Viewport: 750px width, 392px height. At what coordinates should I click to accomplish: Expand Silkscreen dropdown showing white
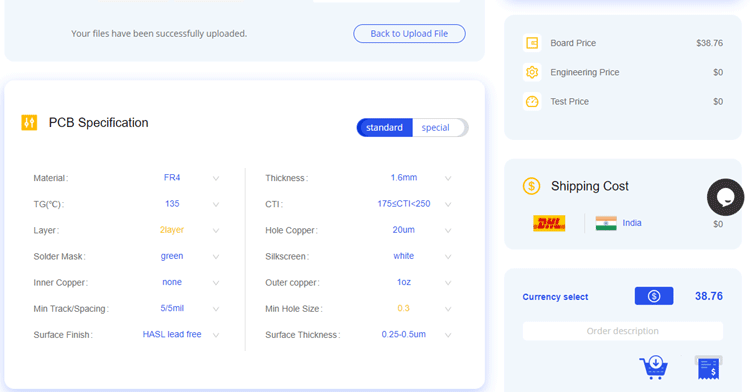pos(414,256)
